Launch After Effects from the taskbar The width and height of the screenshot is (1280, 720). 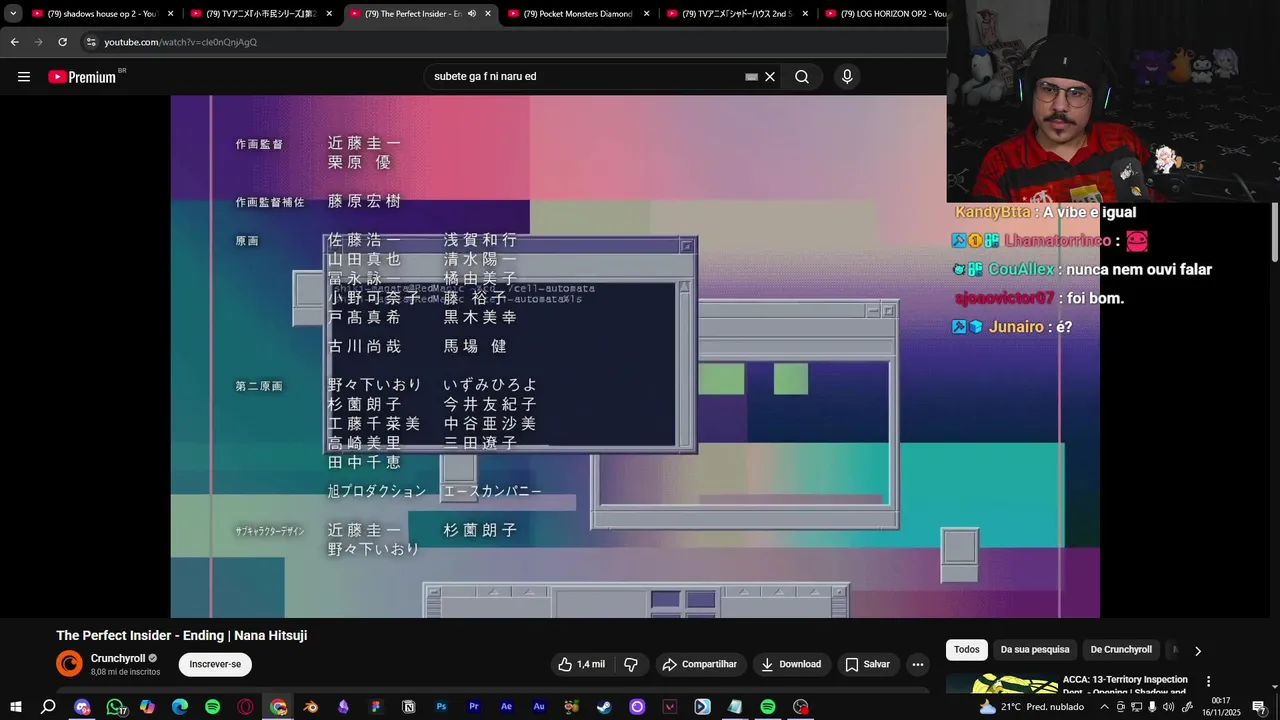(x=507, y=707)
